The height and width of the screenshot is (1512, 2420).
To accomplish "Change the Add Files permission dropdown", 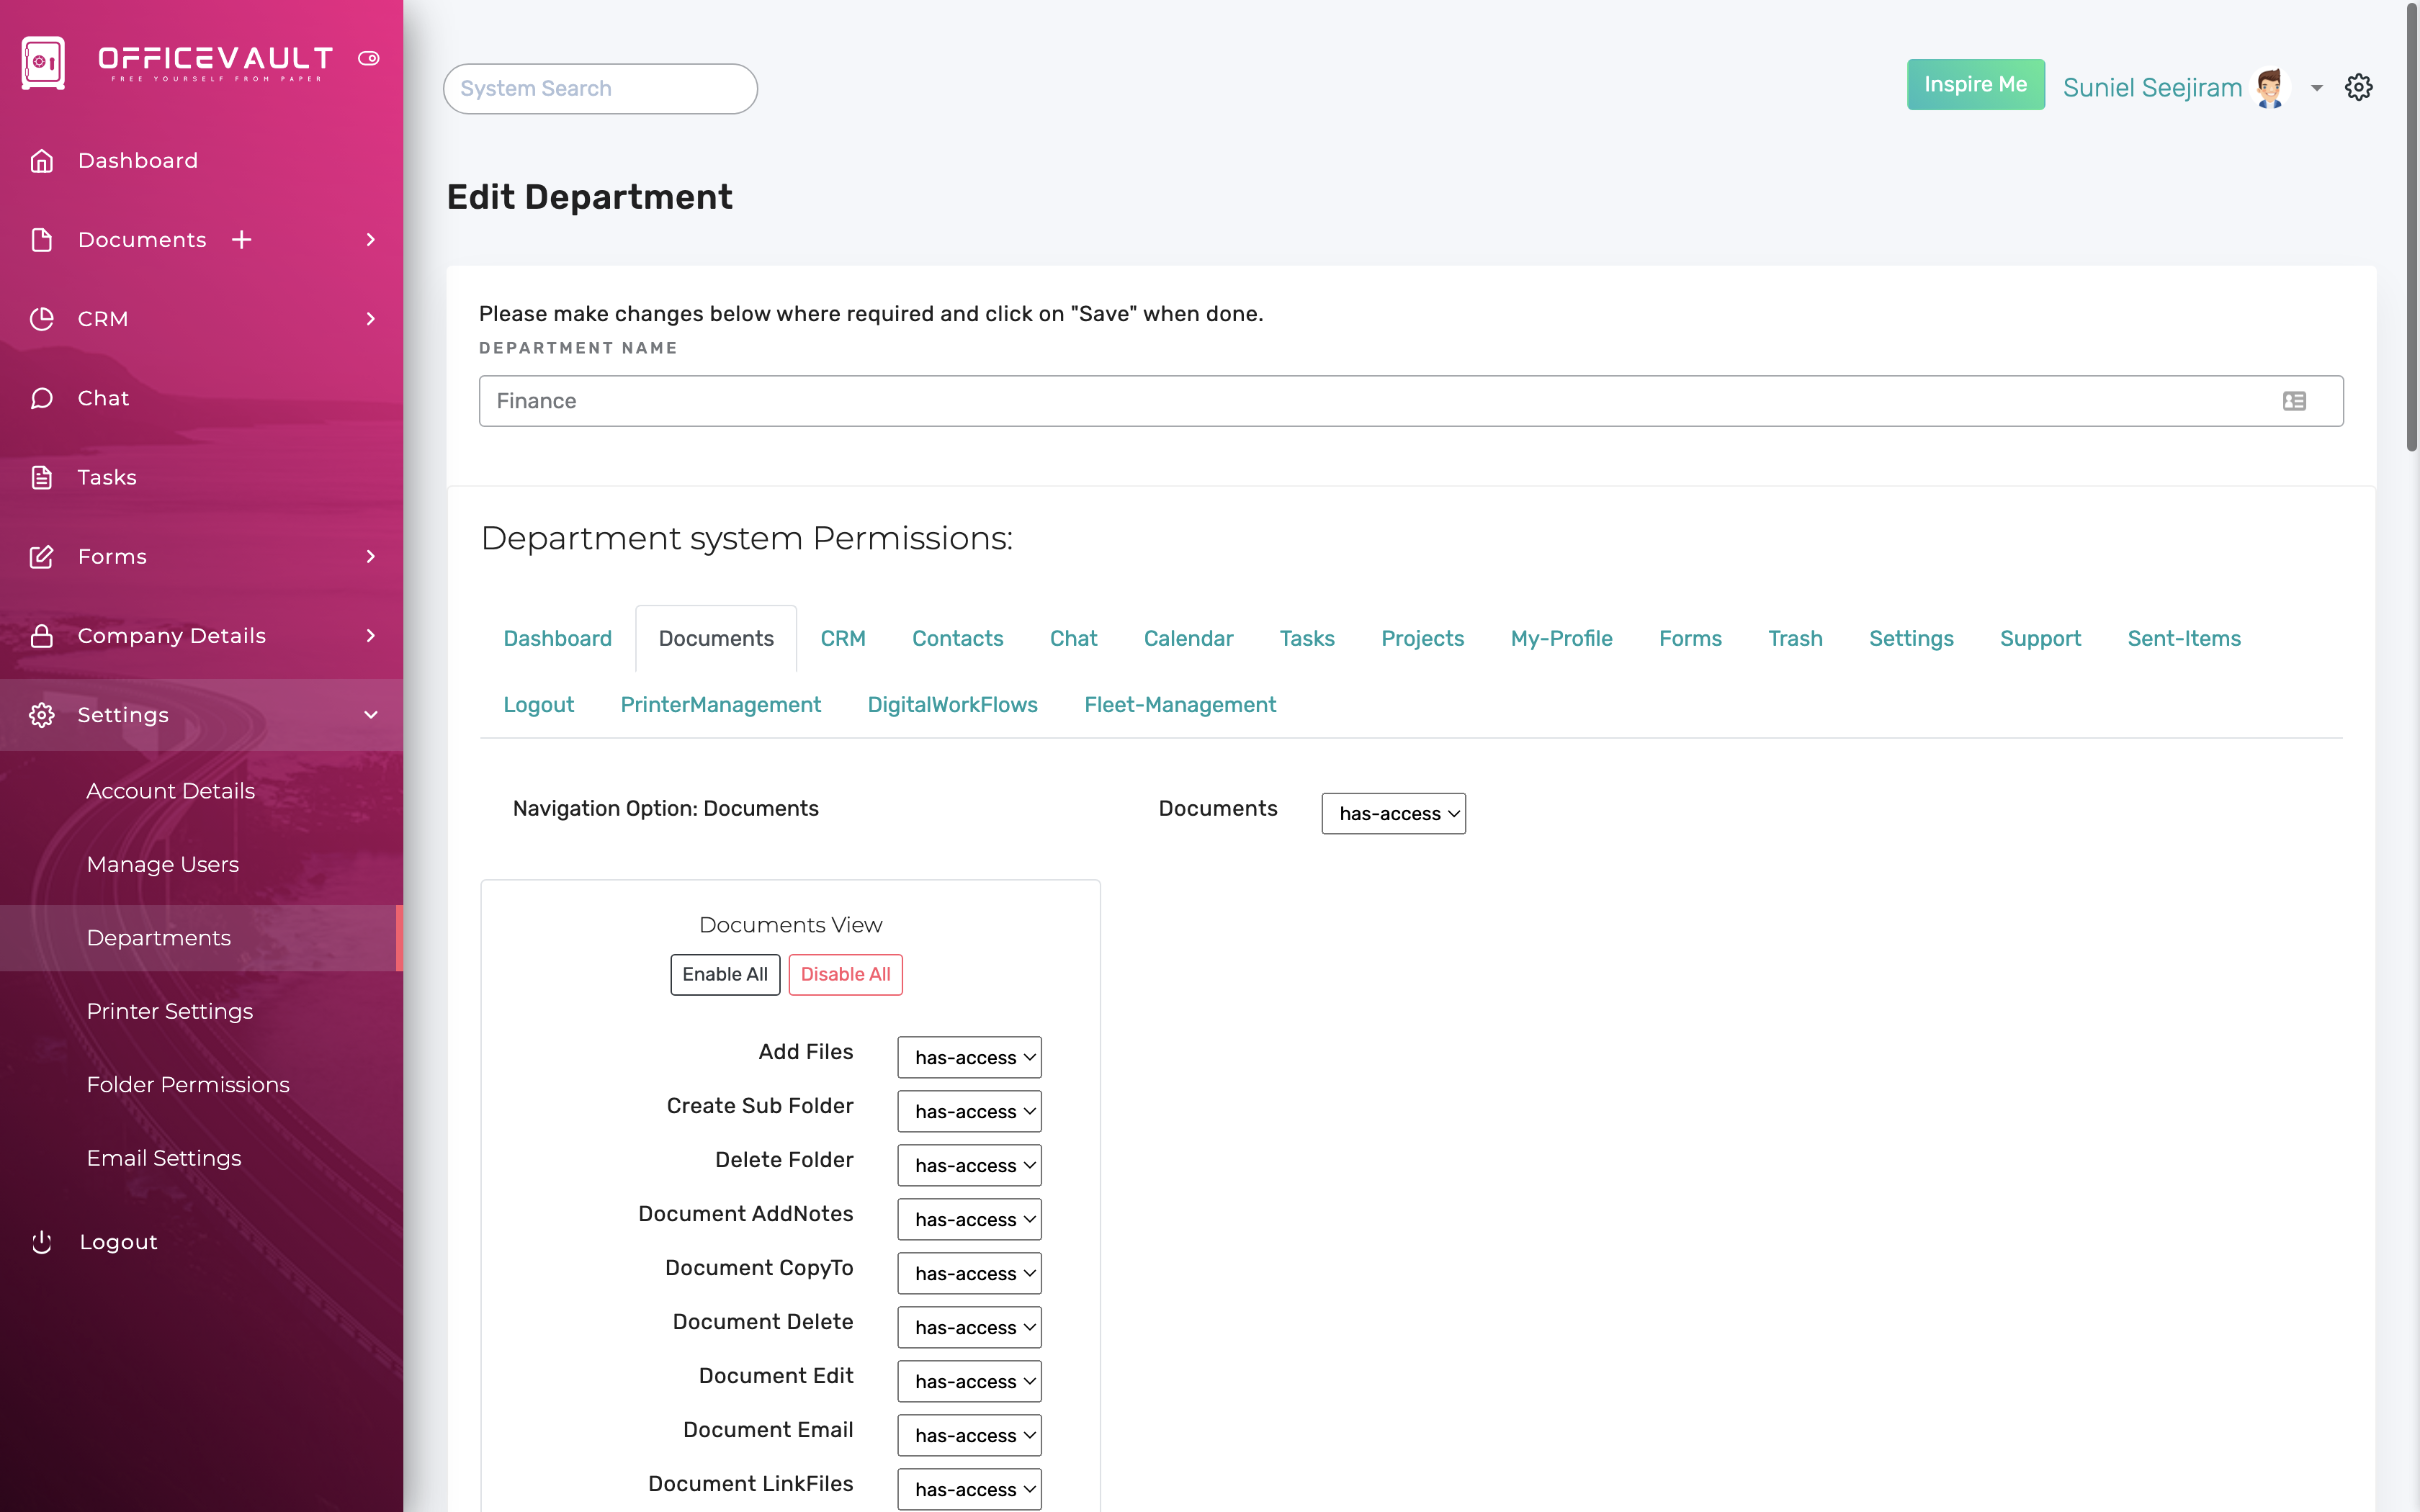I will tap(968, 1057).
